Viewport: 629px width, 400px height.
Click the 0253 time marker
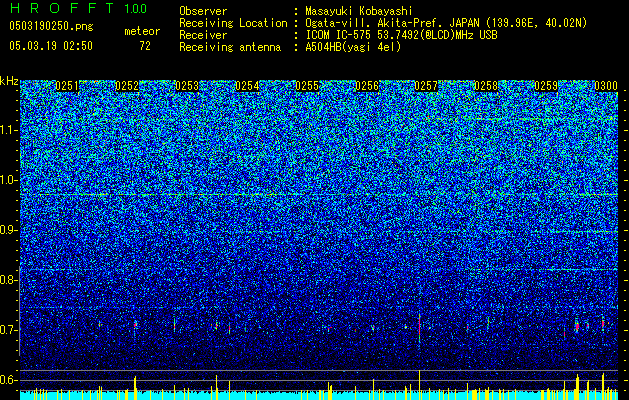tap(187, 86)
